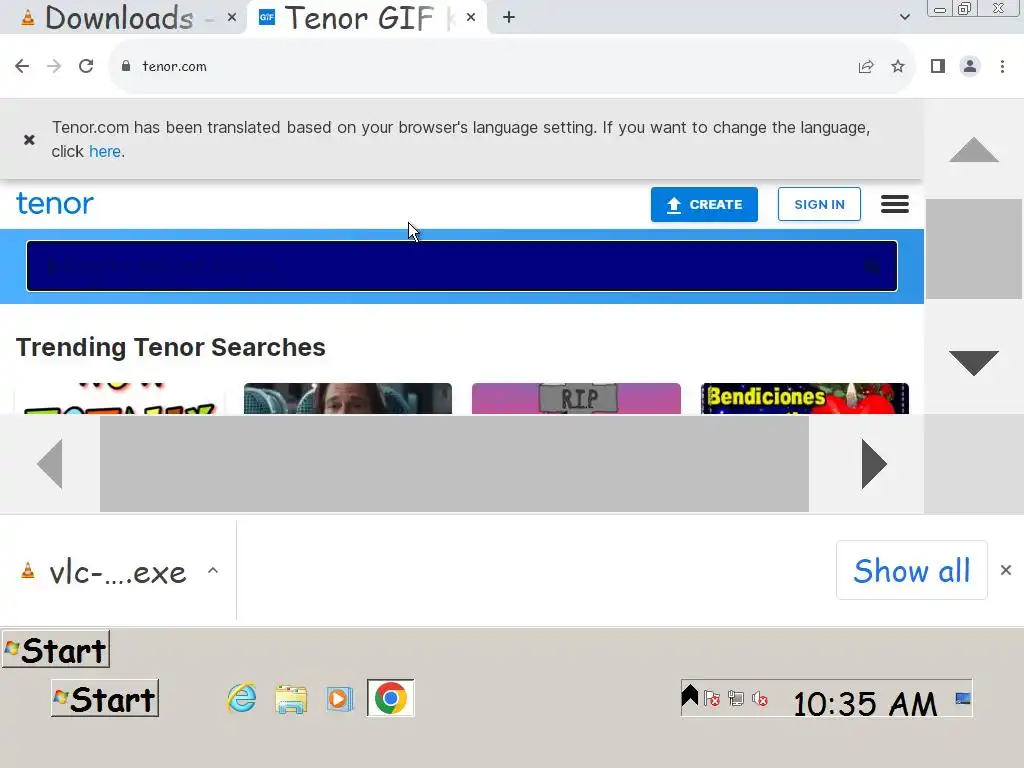Click the search magnifier in the search box

[x=872, y=266]
